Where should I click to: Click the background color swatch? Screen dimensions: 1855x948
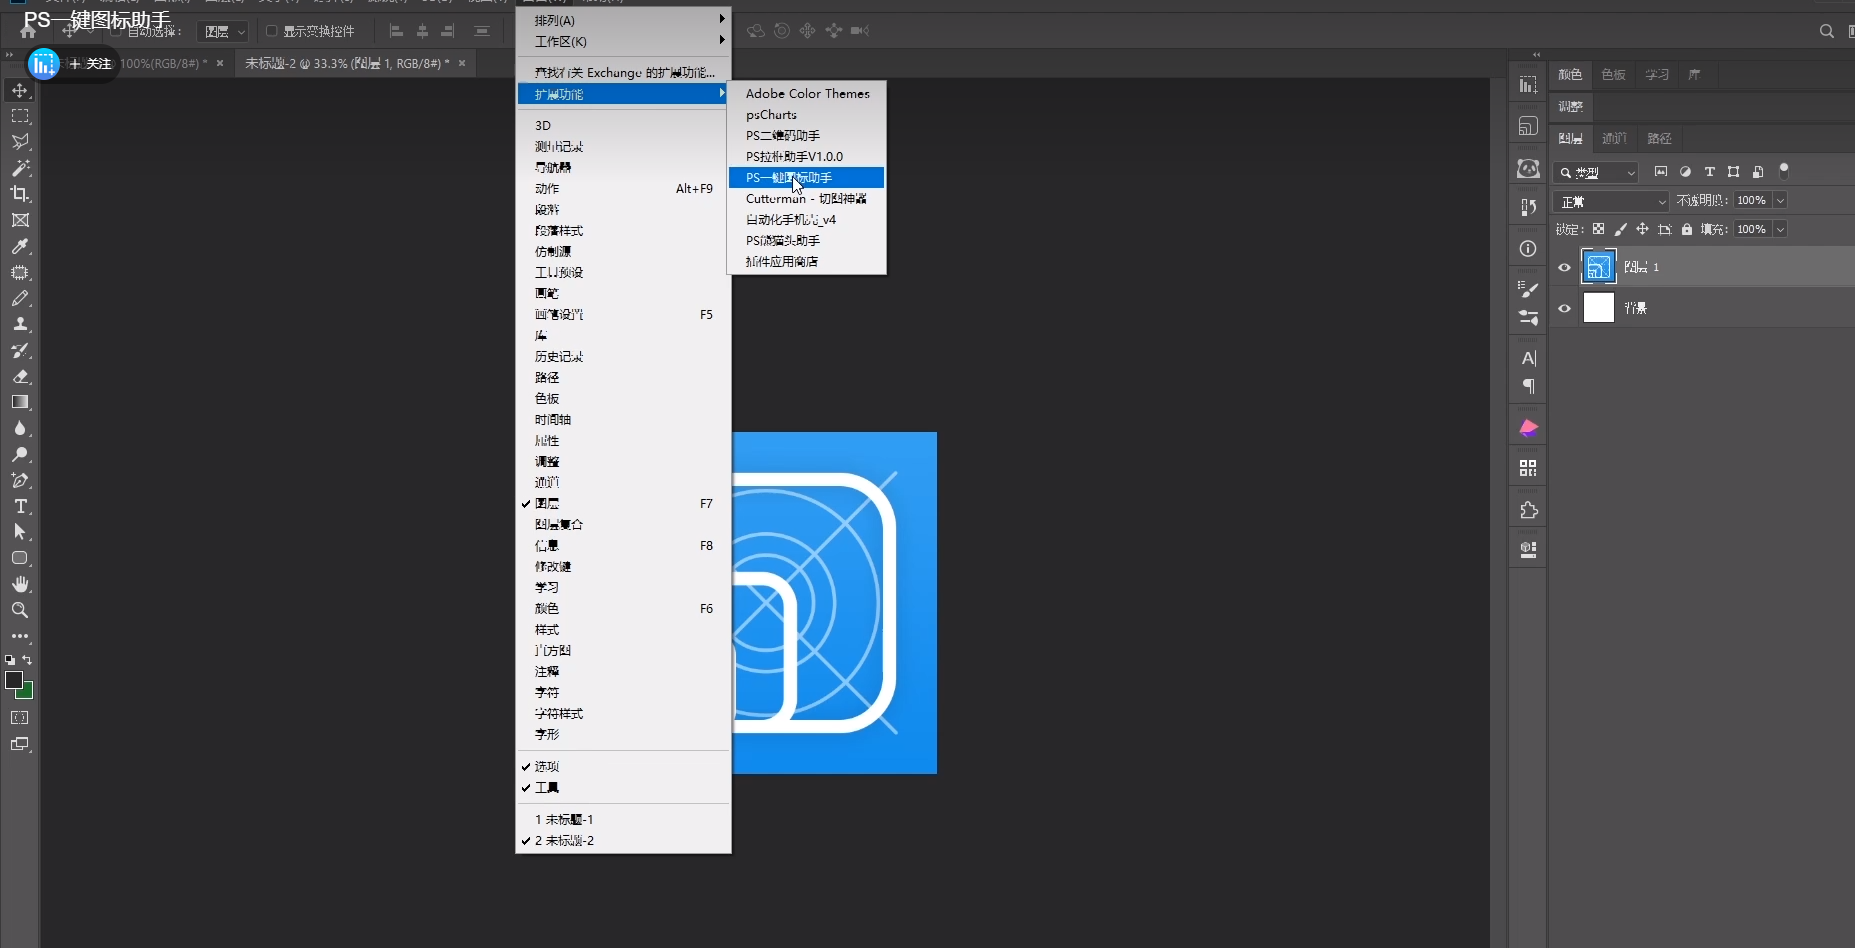tap(26, 691)
